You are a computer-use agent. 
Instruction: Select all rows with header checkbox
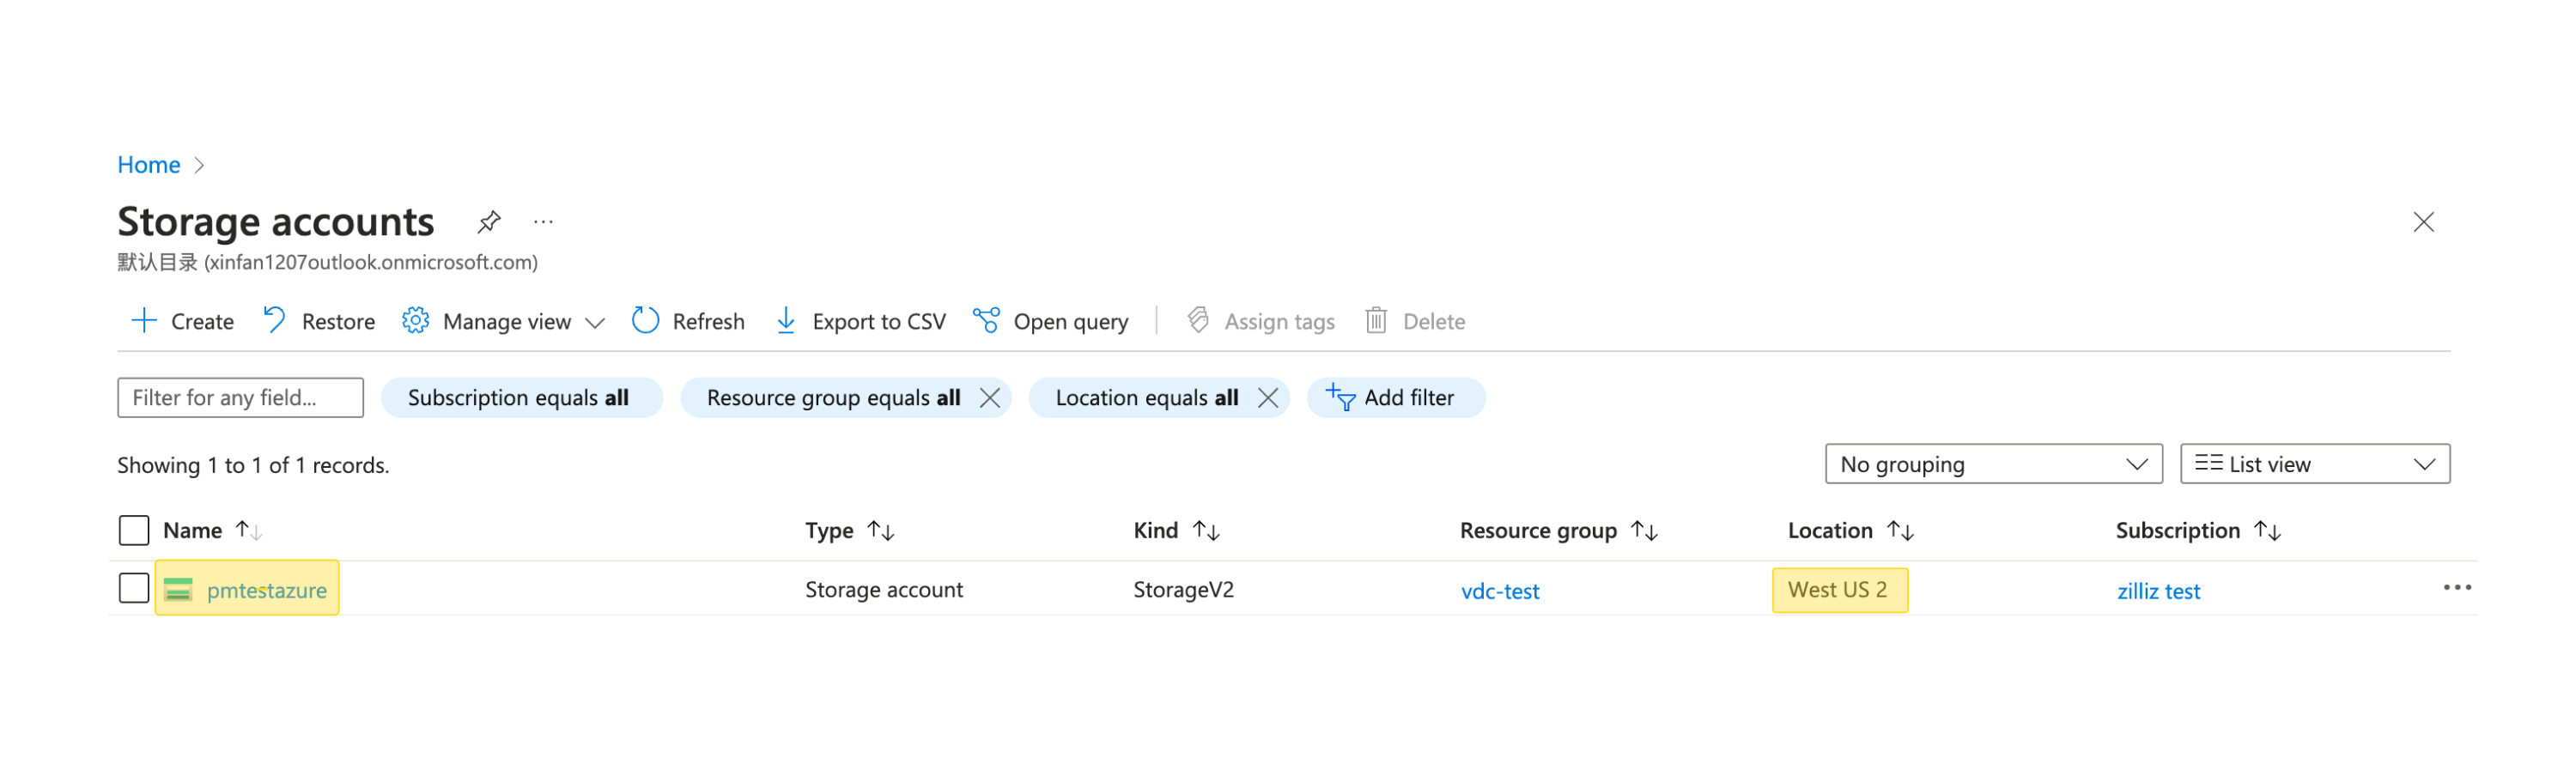pyautogui.click(x=134, y=529)
